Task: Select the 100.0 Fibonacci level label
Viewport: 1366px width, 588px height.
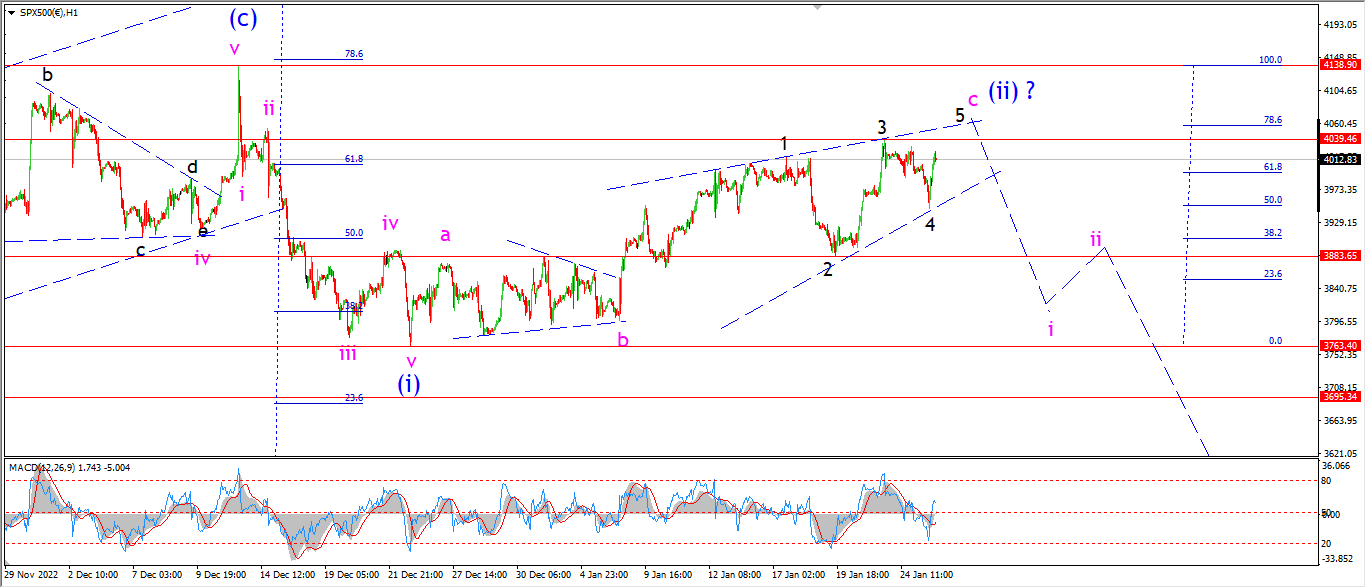Action: click(1270, 60)
